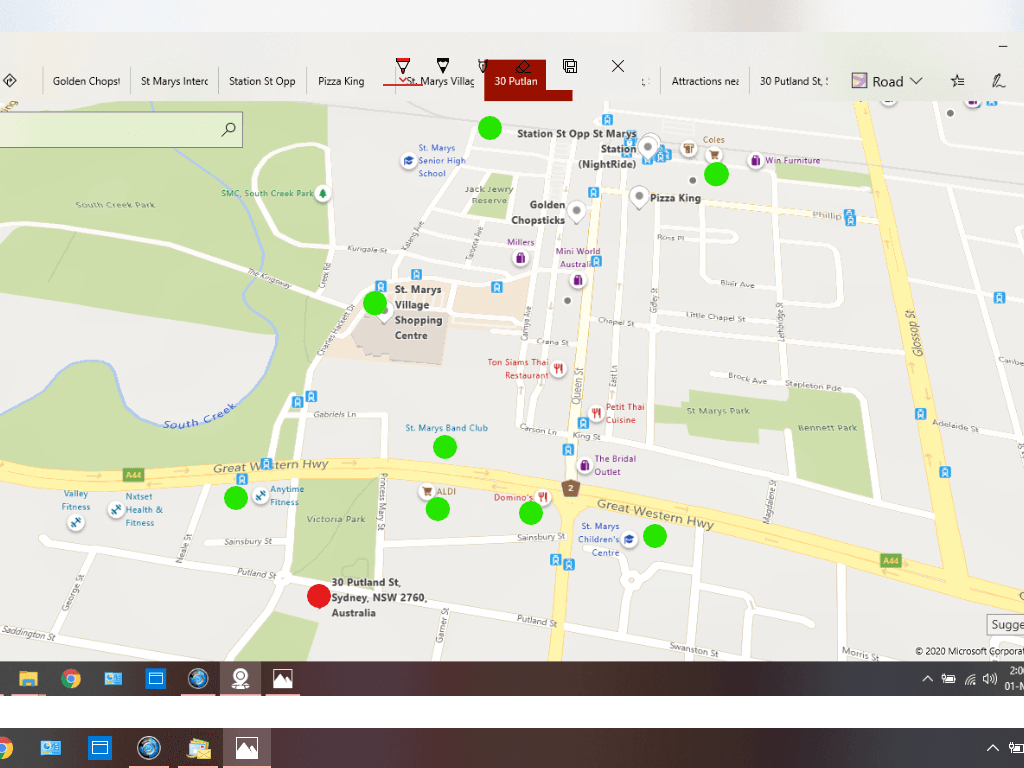
Task: Expand ballpoint pen options chevron
Action: tap(402, 80)
